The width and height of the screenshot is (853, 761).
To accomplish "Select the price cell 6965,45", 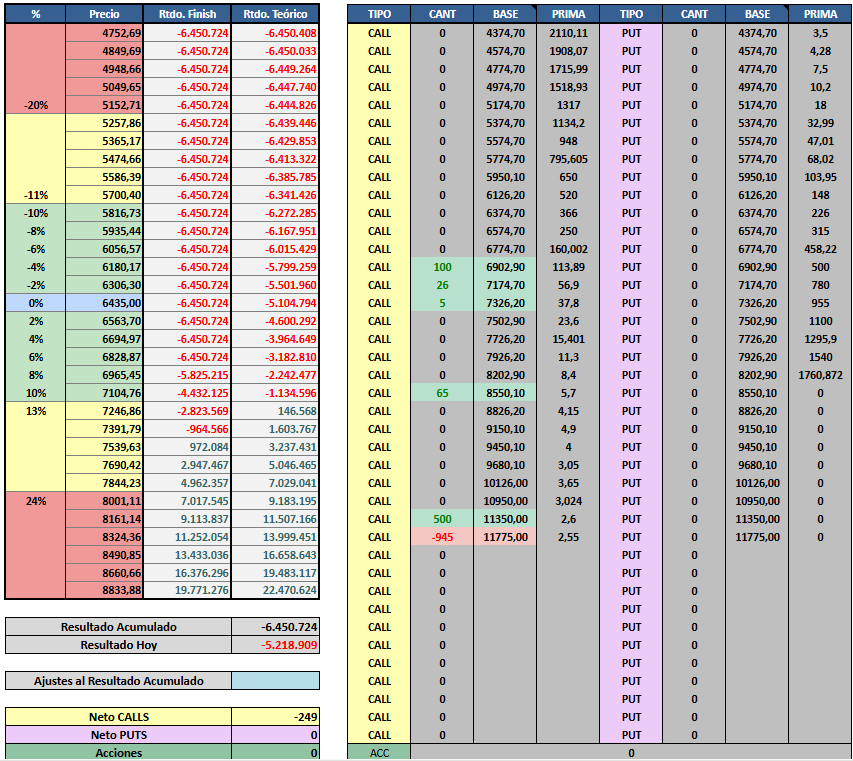I will 104,375.
